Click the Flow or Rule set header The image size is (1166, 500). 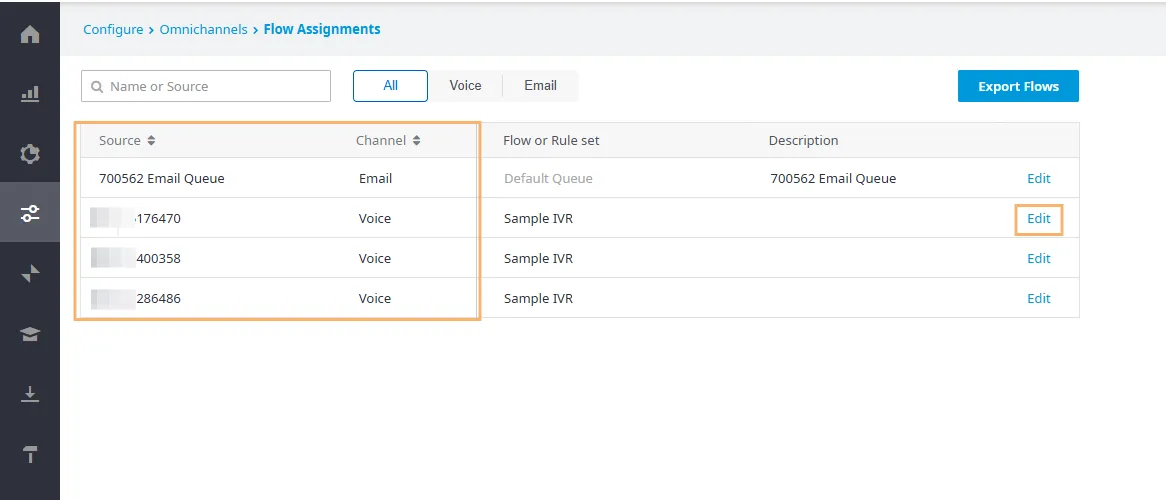551,141
